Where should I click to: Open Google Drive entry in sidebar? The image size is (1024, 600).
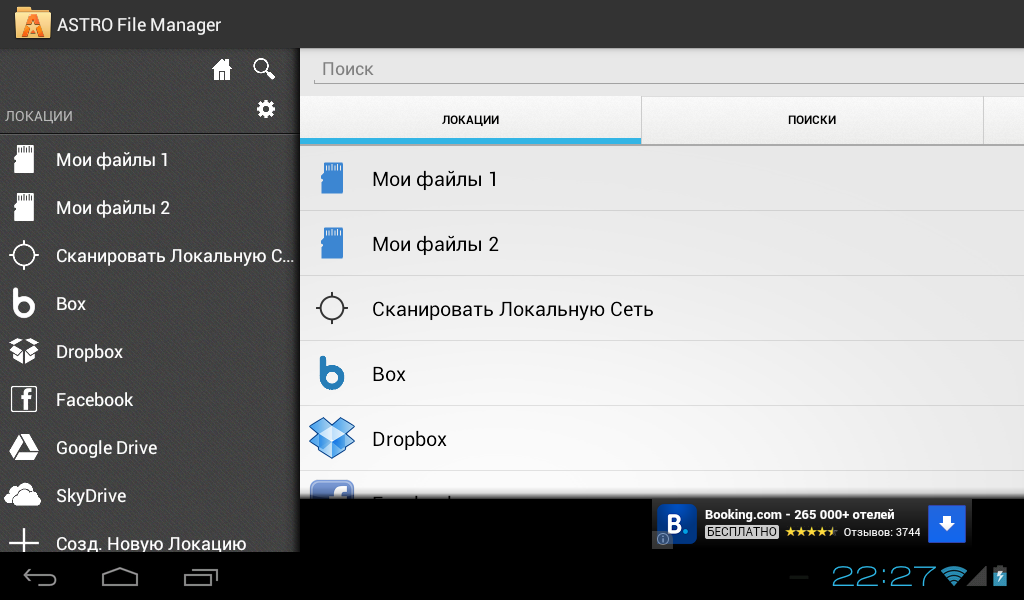point(150,447)
